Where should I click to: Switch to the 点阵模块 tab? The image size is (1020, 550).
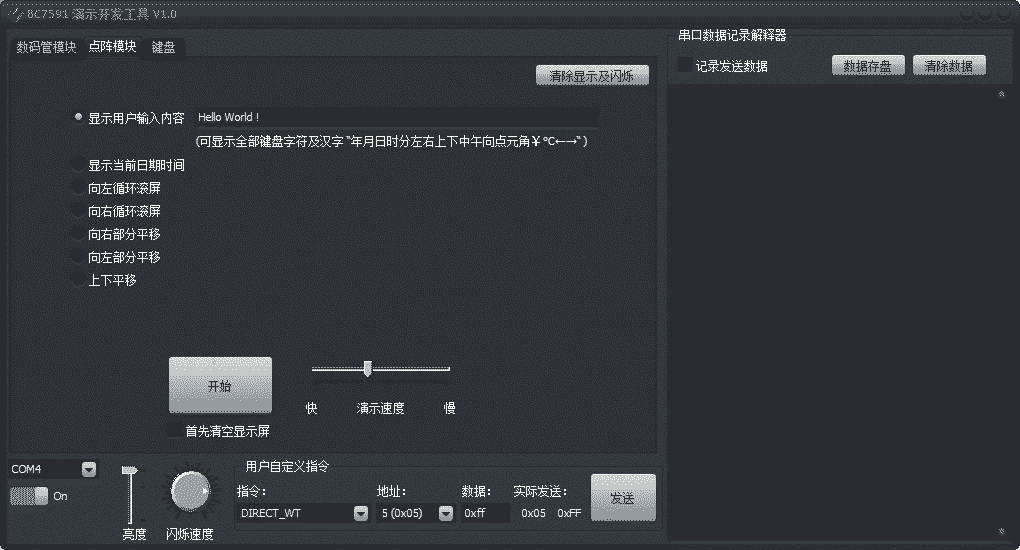113,46
